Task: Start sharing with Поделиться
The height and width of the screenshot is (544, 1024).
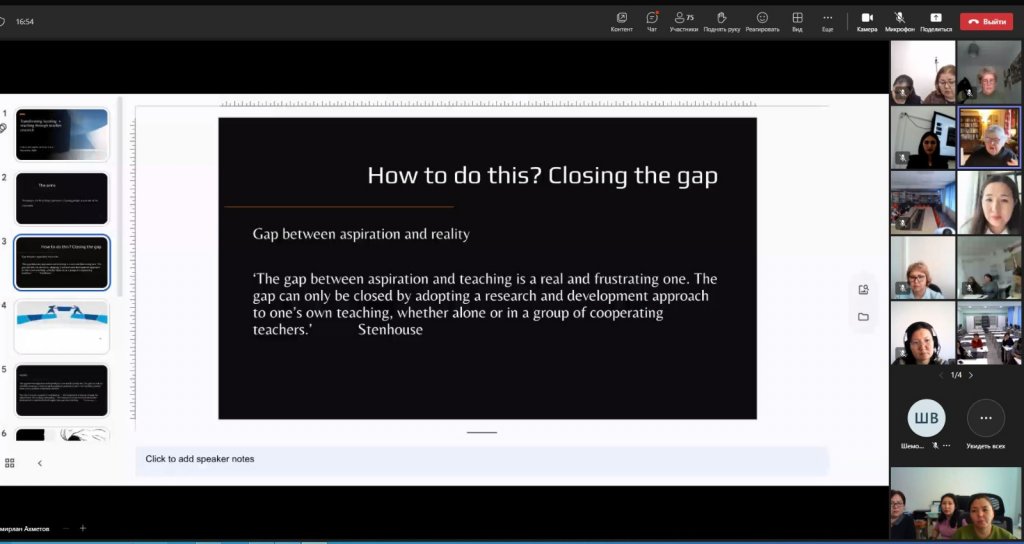Action: 935,18
